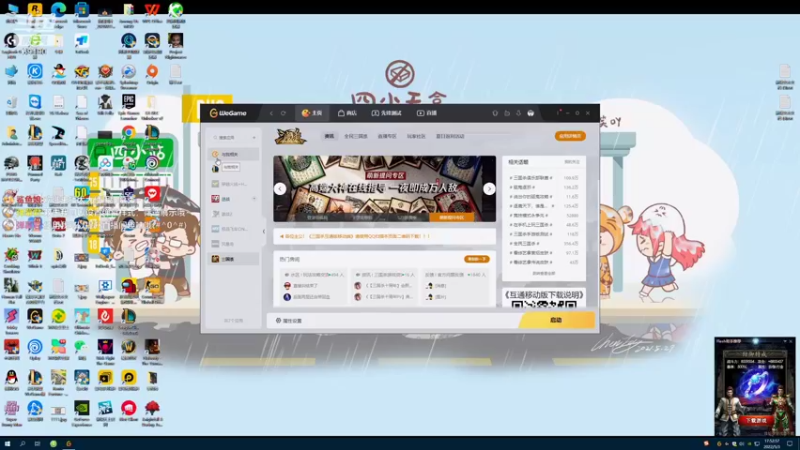
Task: Open the Windows Start menu
Action: tap(7, 443)
